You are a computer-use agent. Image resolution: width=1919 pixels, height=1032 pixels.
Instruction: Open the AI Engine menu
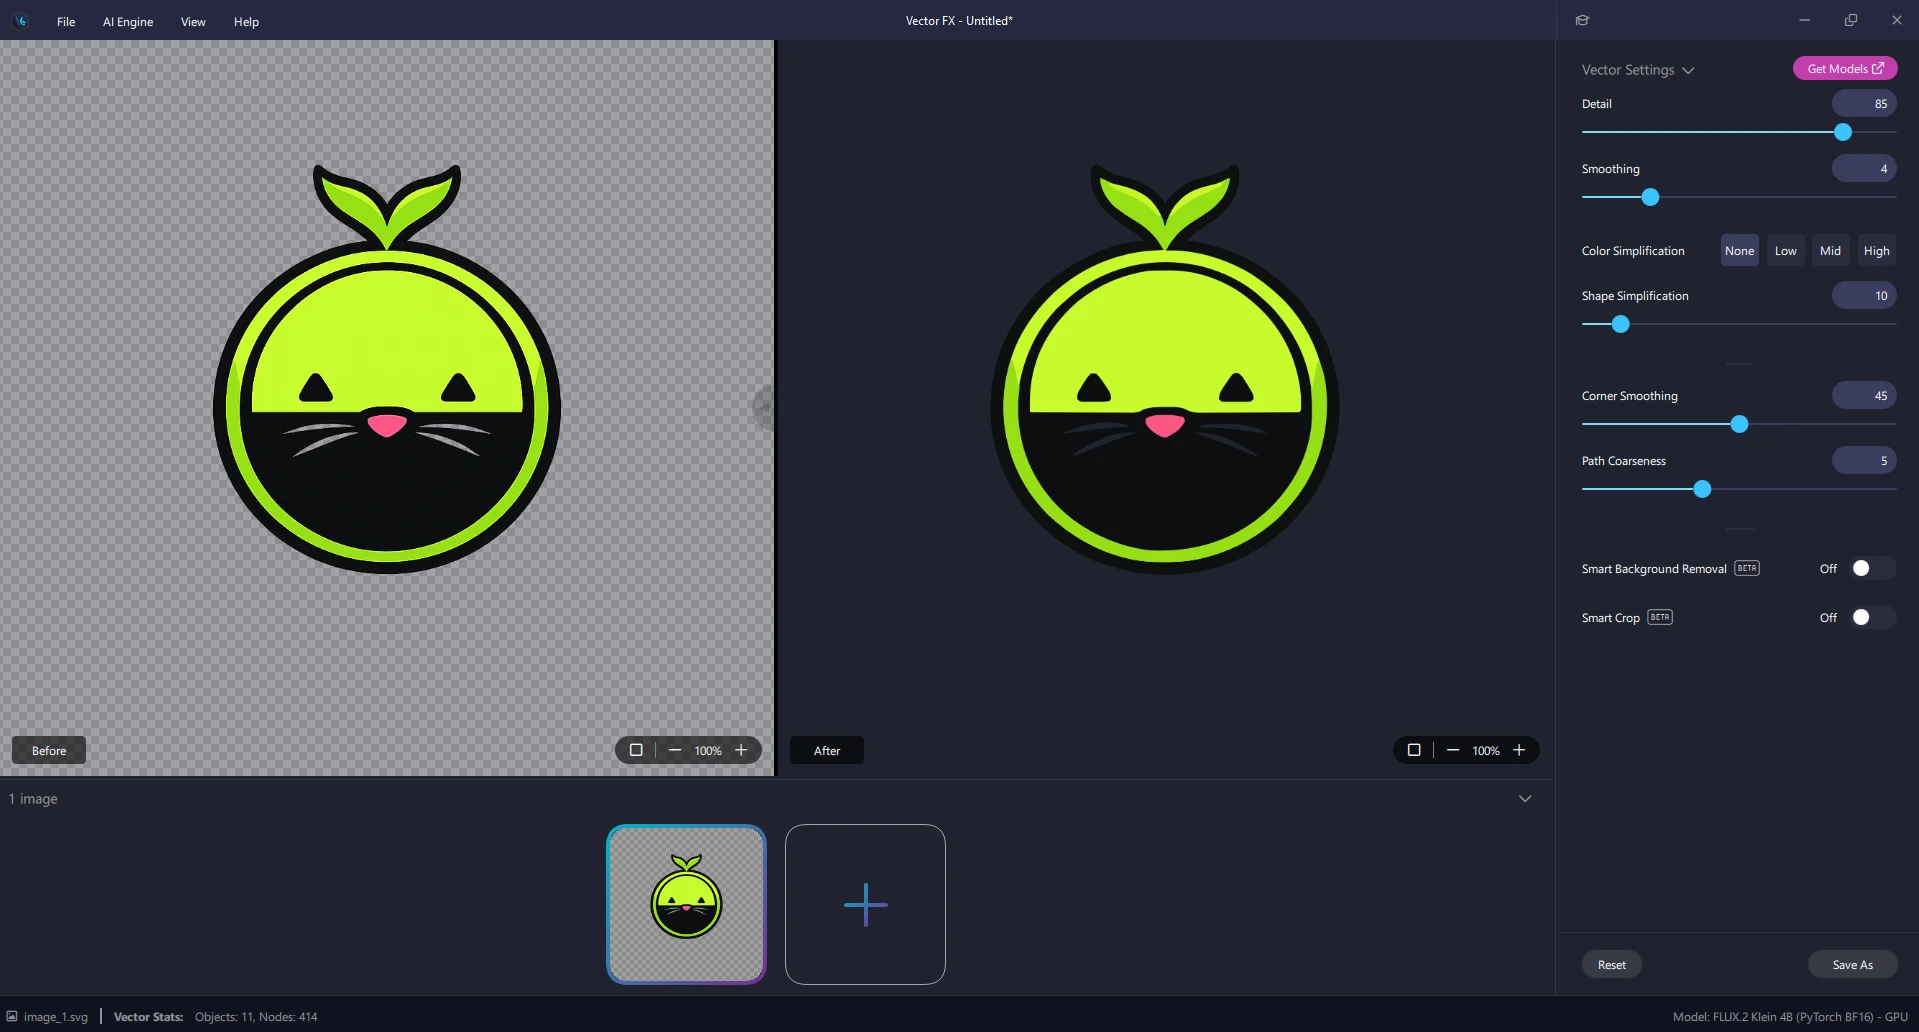pos(128,22)
